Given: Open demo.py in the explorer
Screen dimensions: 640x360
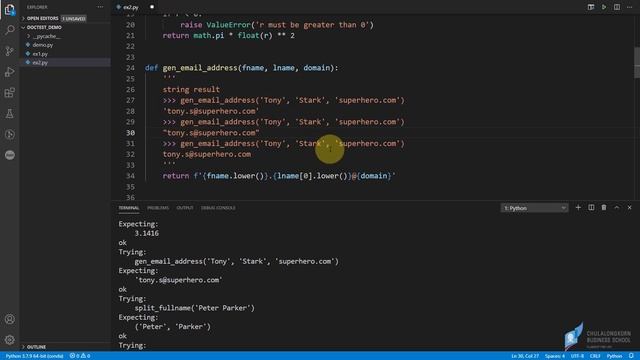Looking at the screenshot, I should pyautogui.click(x=42, y=45).
